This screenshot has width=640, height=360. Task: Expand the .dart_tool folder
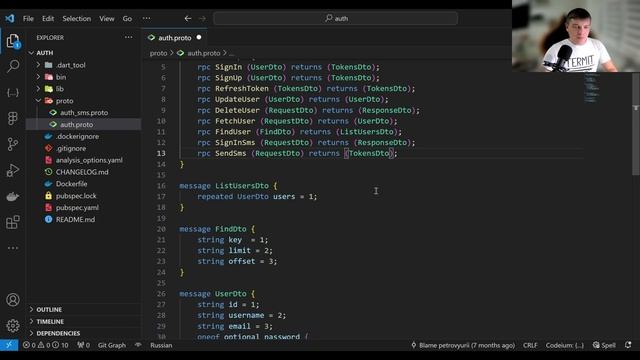(x=71, y=65)
